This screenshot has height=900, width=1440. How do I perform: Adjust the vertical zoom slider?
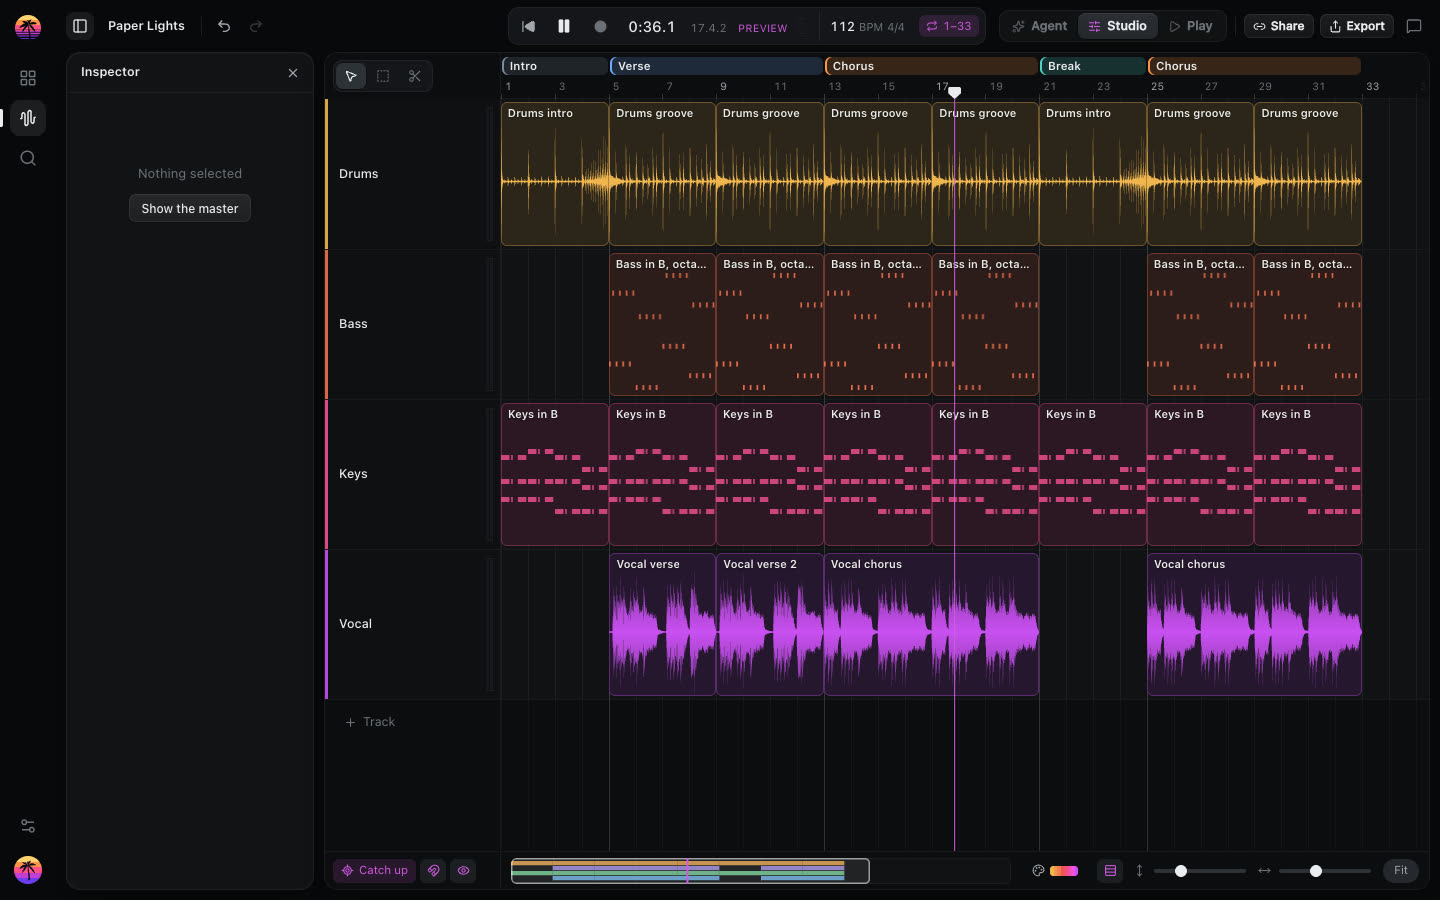pos(1200,871)
